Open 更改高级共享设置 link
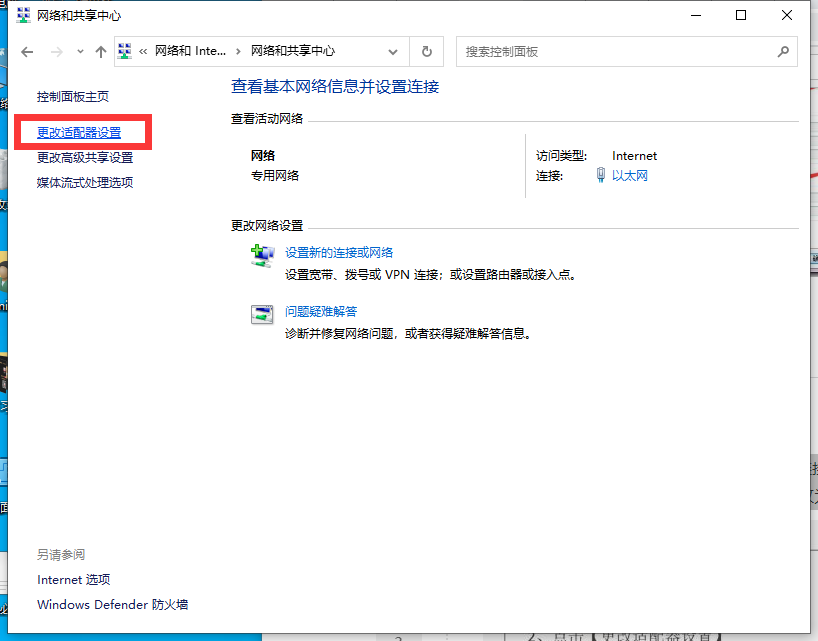818x641 pixels. click(85, 158)
